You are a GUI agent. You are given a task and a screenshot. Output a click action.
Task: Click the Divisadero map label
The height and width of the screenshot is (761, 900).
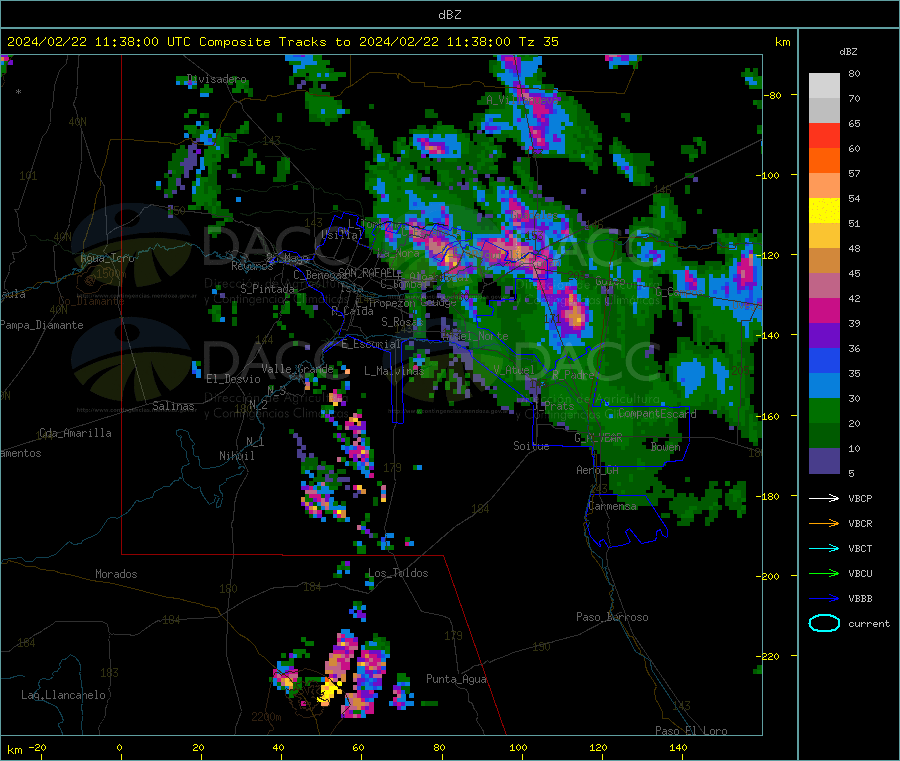pos(217,79)
